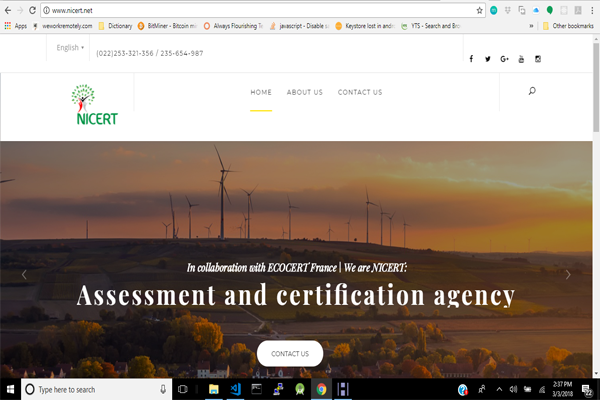Select CONTACT US in the navigation bar
Screen dimensions: 600x400
pyautogui.click(x=360, y=92)
